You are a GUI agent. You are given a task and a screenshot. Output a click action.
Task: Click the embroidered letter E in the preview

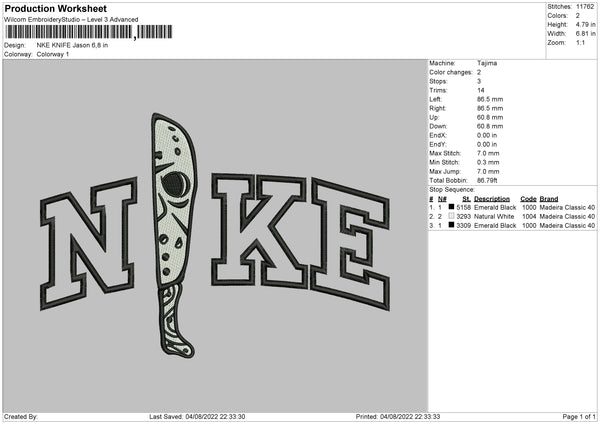351,243
